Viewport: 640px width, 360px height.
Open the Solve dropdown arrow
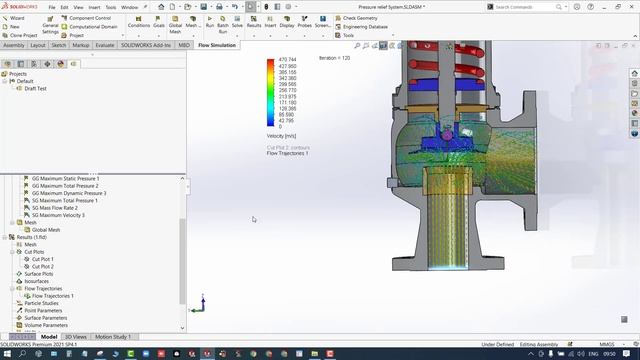coord(237,36)
